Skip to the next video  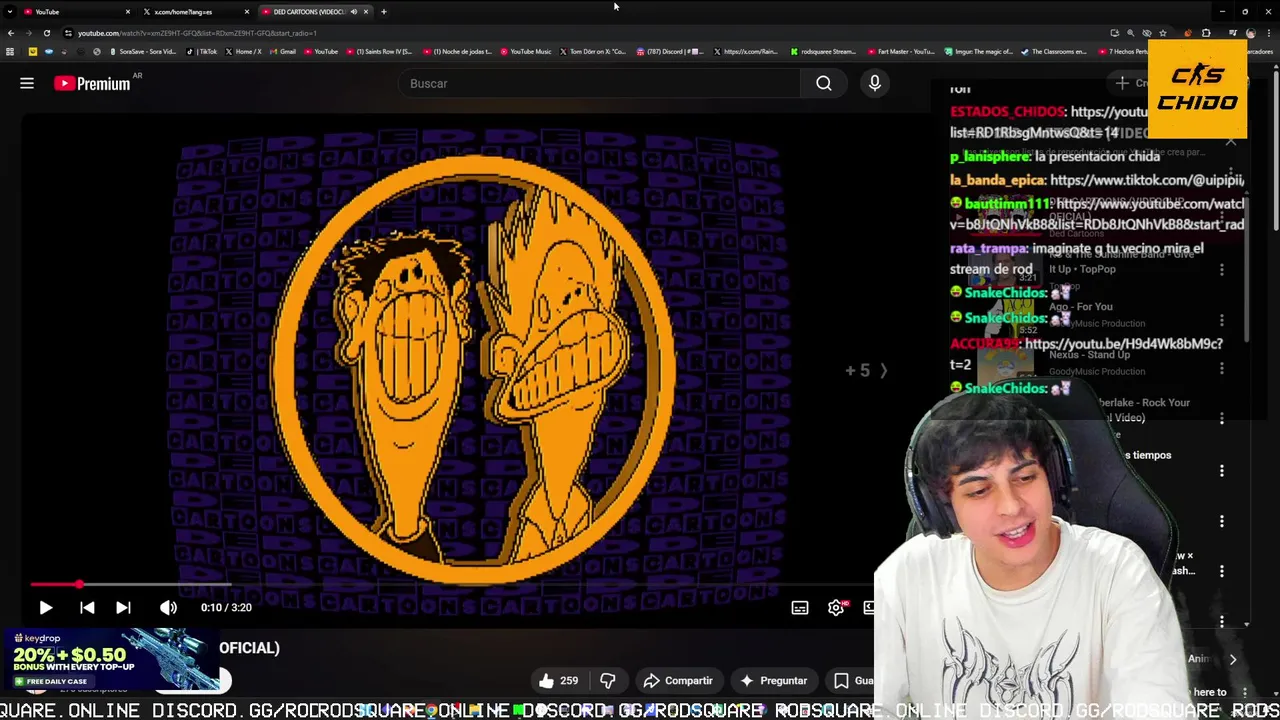click(123, 607)
